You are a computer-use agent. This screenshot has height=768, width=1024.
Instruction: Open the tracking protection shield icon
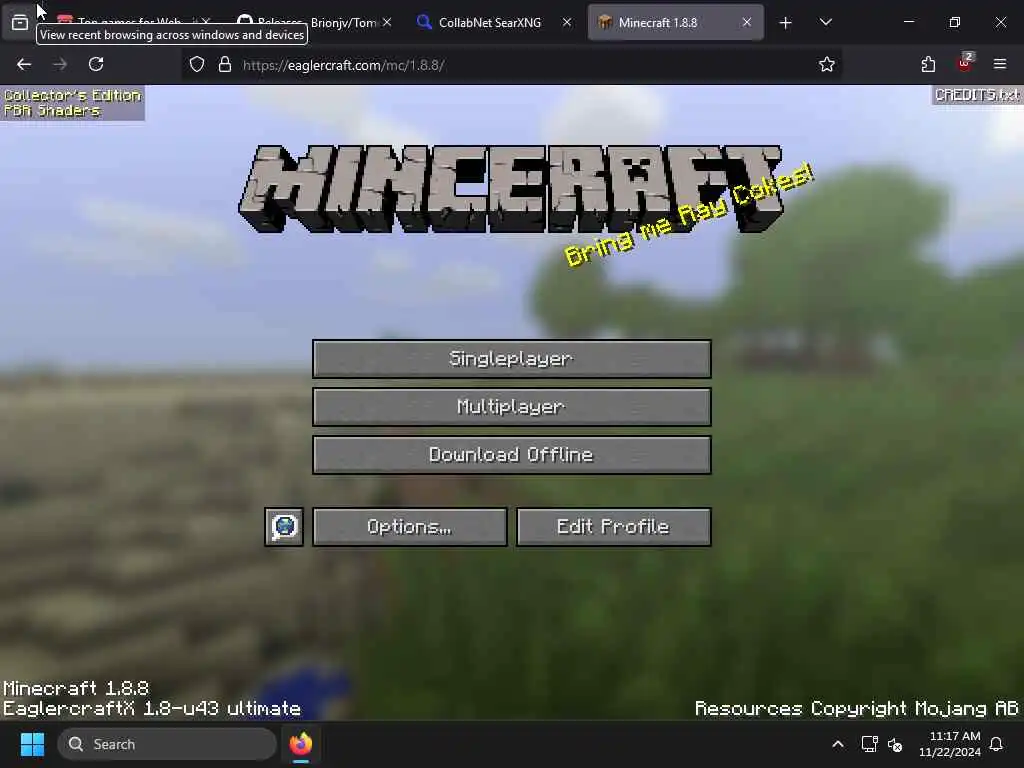[x=197, y=65]
